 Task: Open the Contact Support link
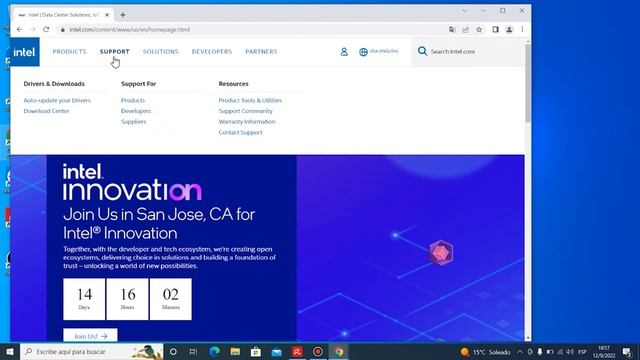coord(240,132)
